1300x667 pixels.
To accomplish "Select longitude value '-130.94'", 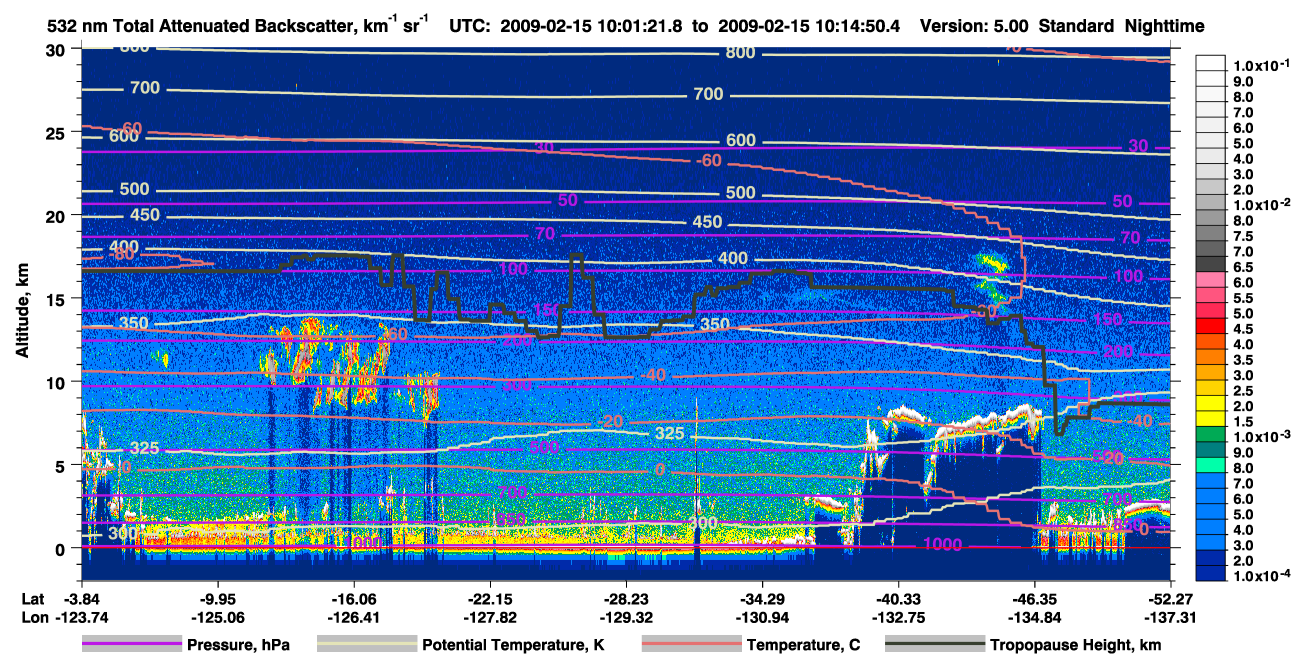I will [x=762, y=617].
